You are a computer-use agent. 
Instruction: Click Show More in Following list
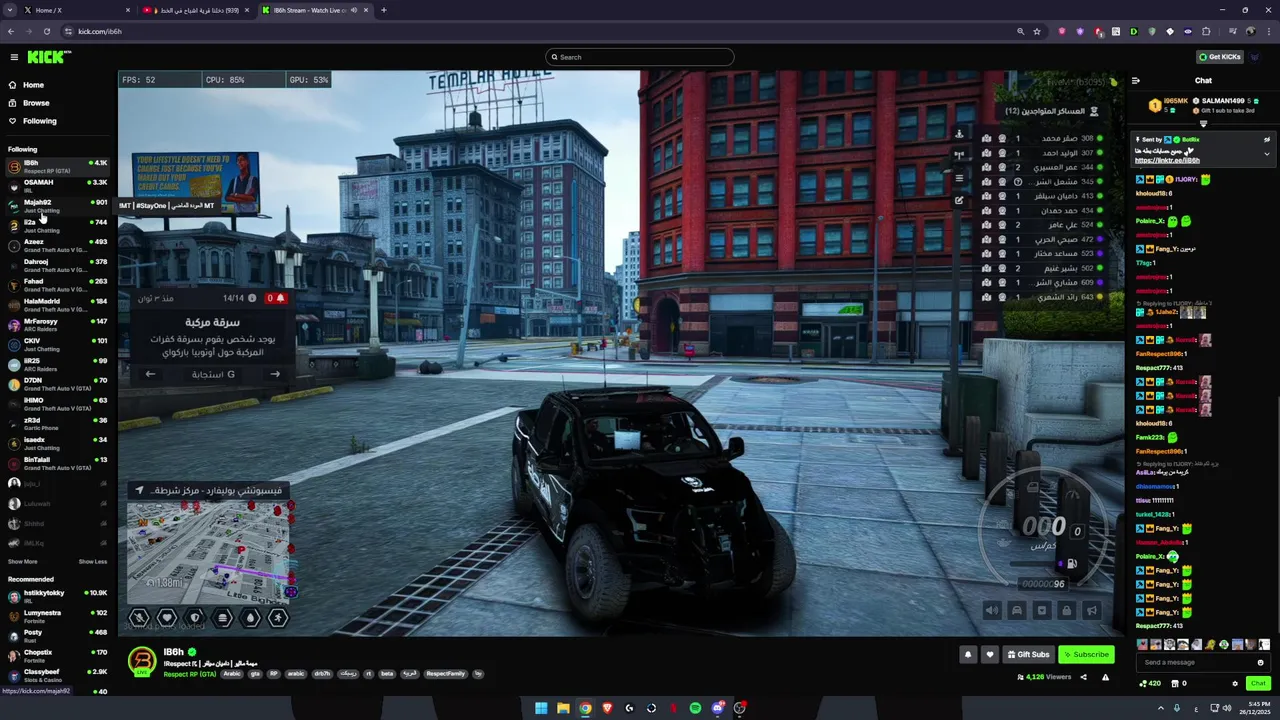click(x=22, y=562)
